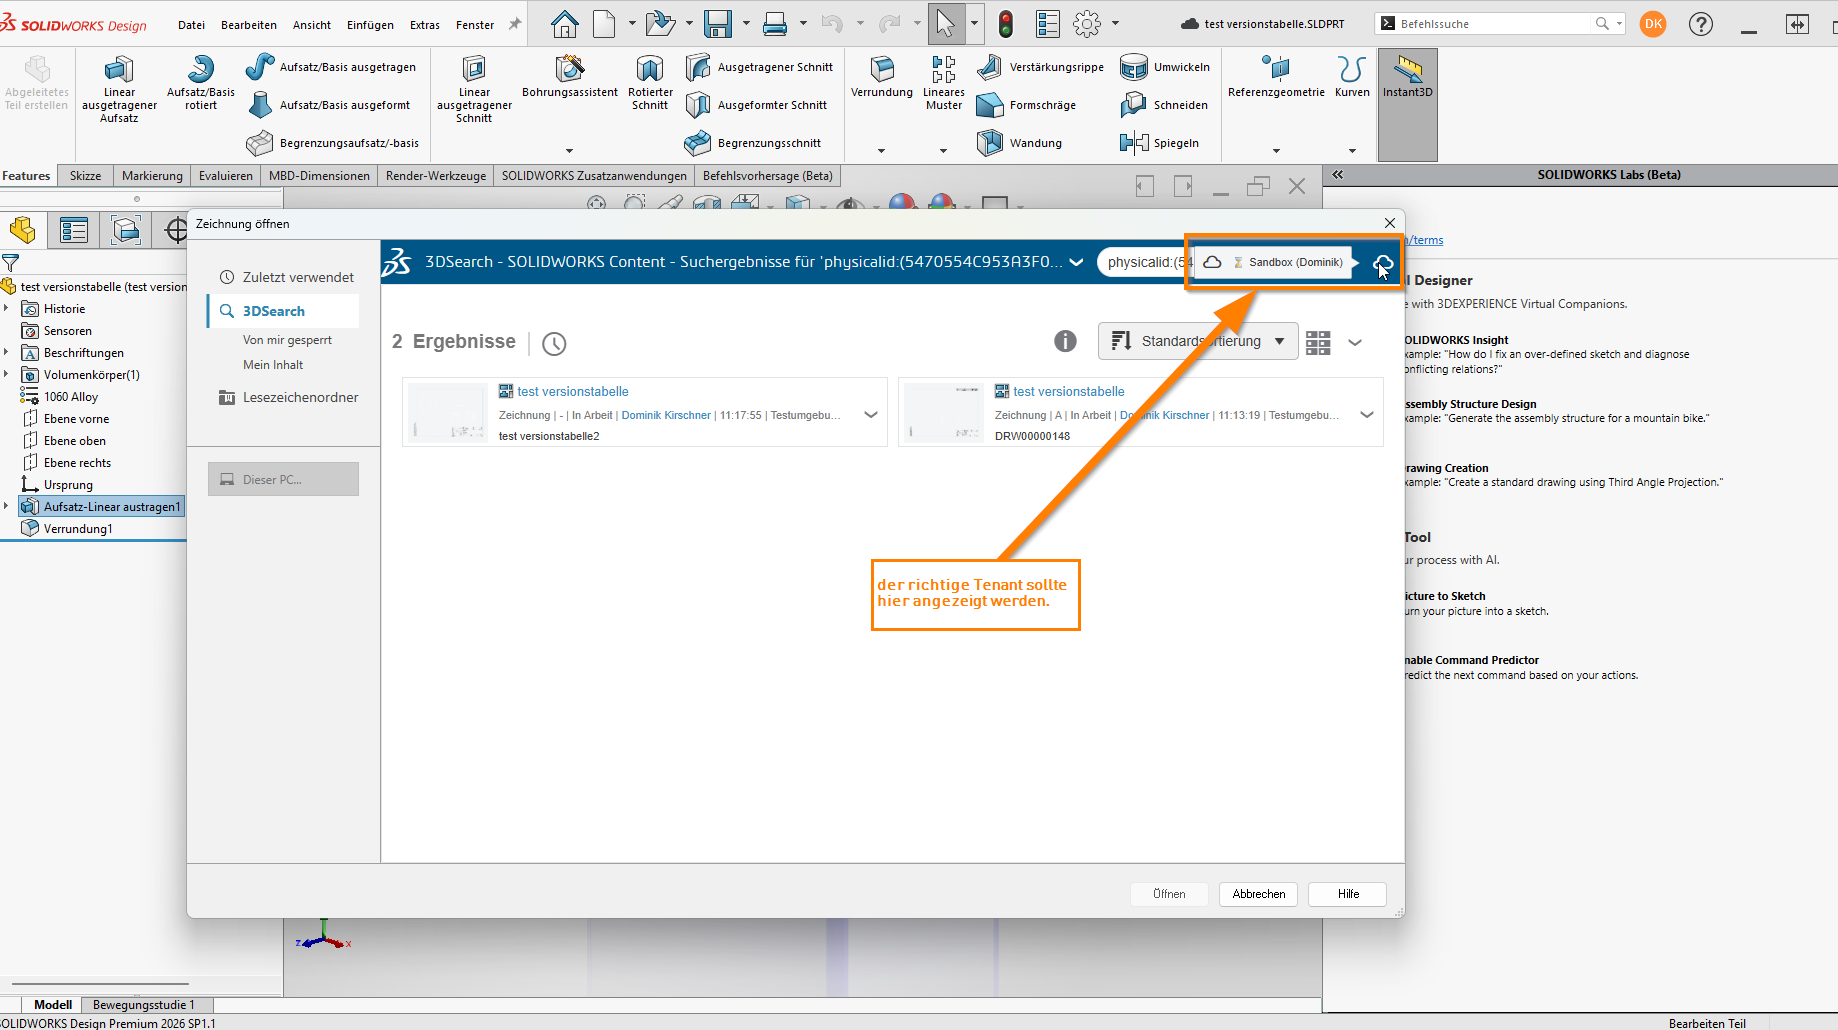The width and height of the screenshot is (1838, 1030).
Task: Click the Dominik Kirschner link in the first result
Action: pyautogui.click(x=666, y=415)
